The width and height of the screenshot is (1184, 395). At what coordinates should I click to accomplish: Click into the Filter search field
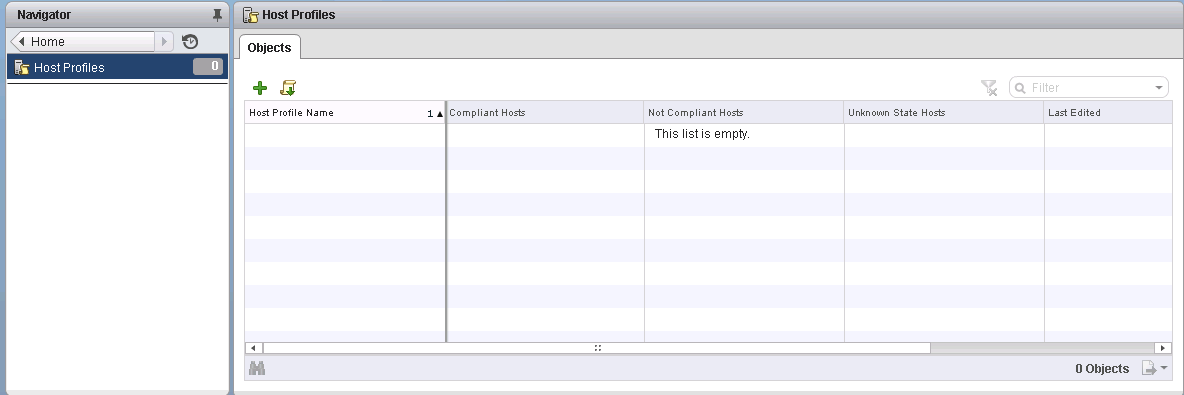(1089, 88)
